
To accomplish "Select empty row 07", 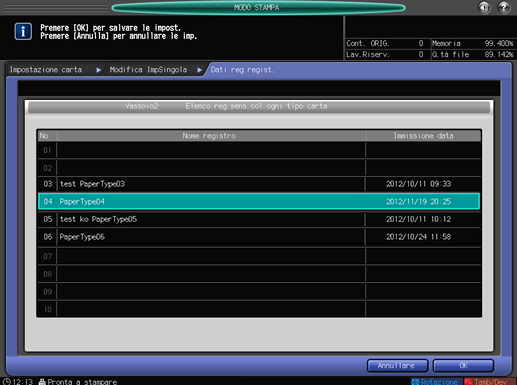I will coord(259,256).
